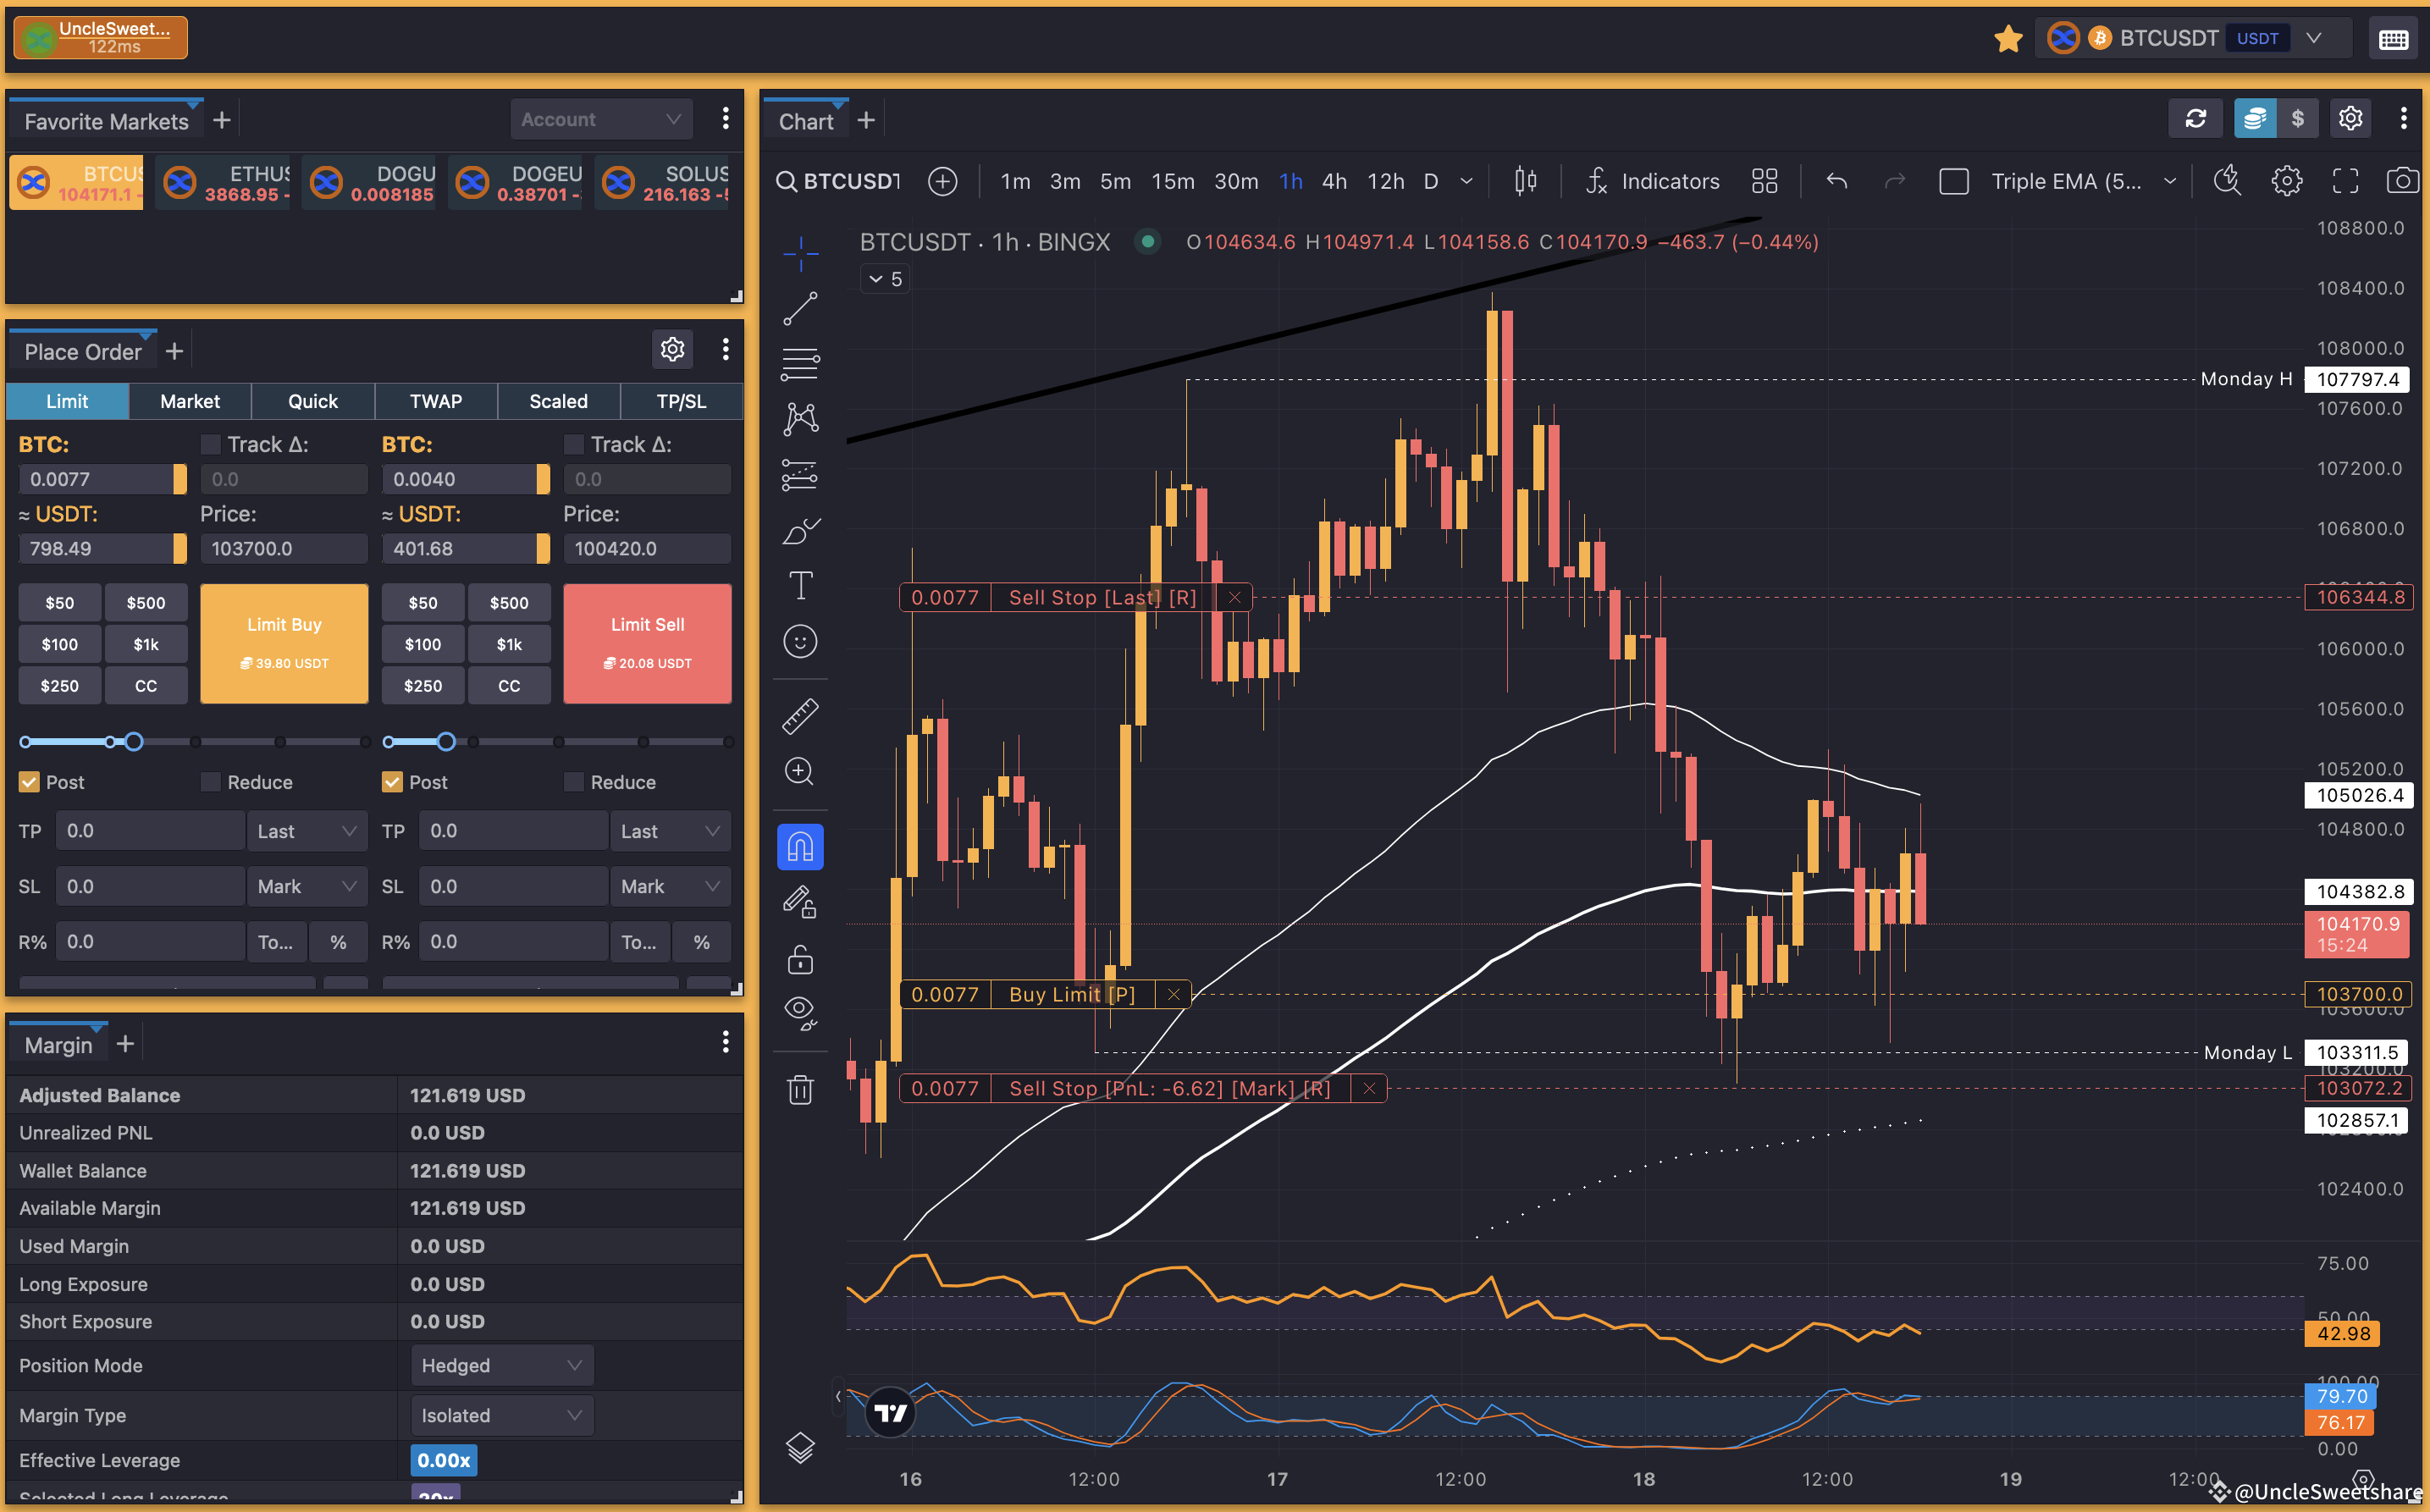
Task: Open the Margin Type Isolated dropdown
Action: [502, 1415]
